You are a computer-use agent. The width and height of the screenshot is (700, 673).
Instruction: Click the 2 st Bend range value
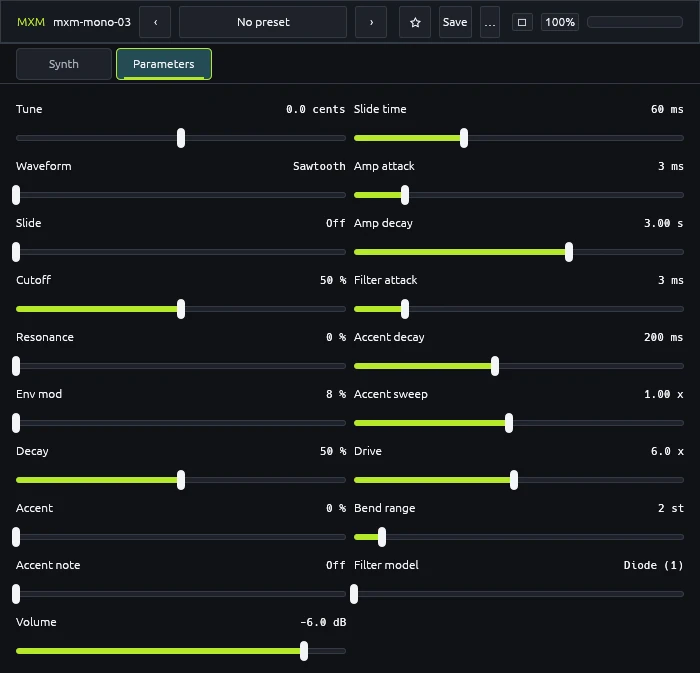671,508
